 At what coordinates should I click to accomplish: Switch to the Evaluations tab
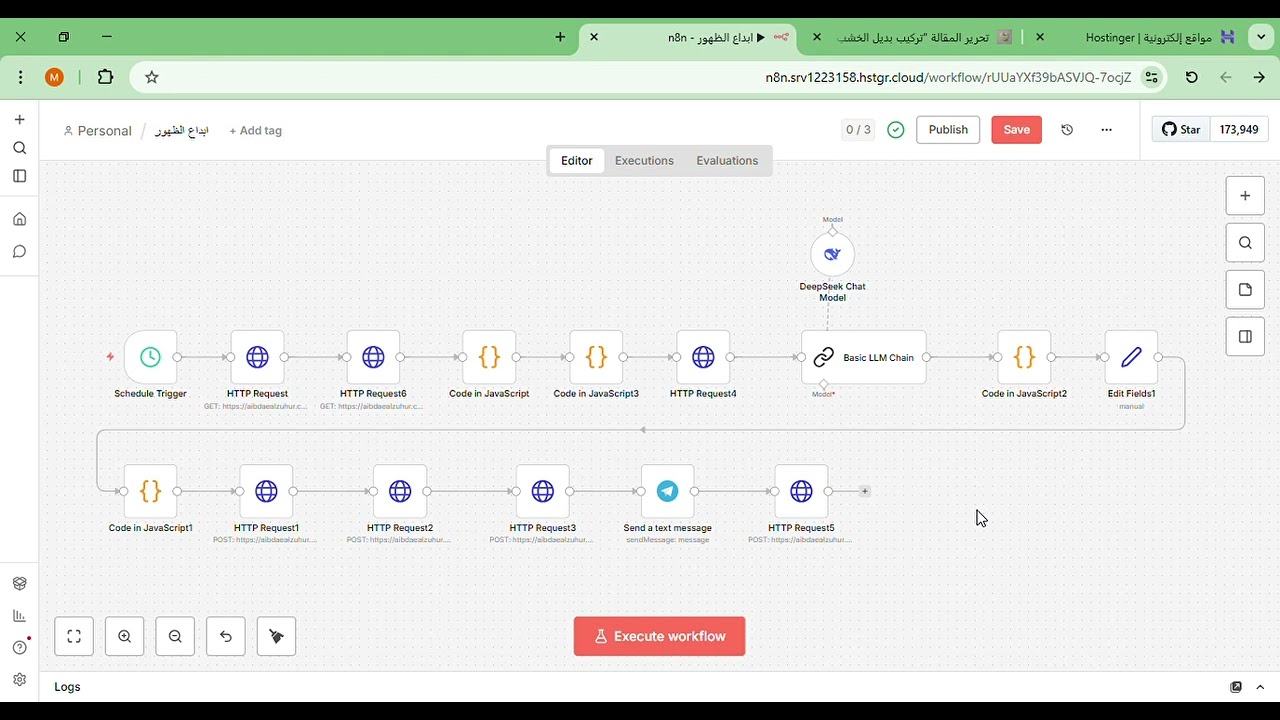(x=727, y=160)
